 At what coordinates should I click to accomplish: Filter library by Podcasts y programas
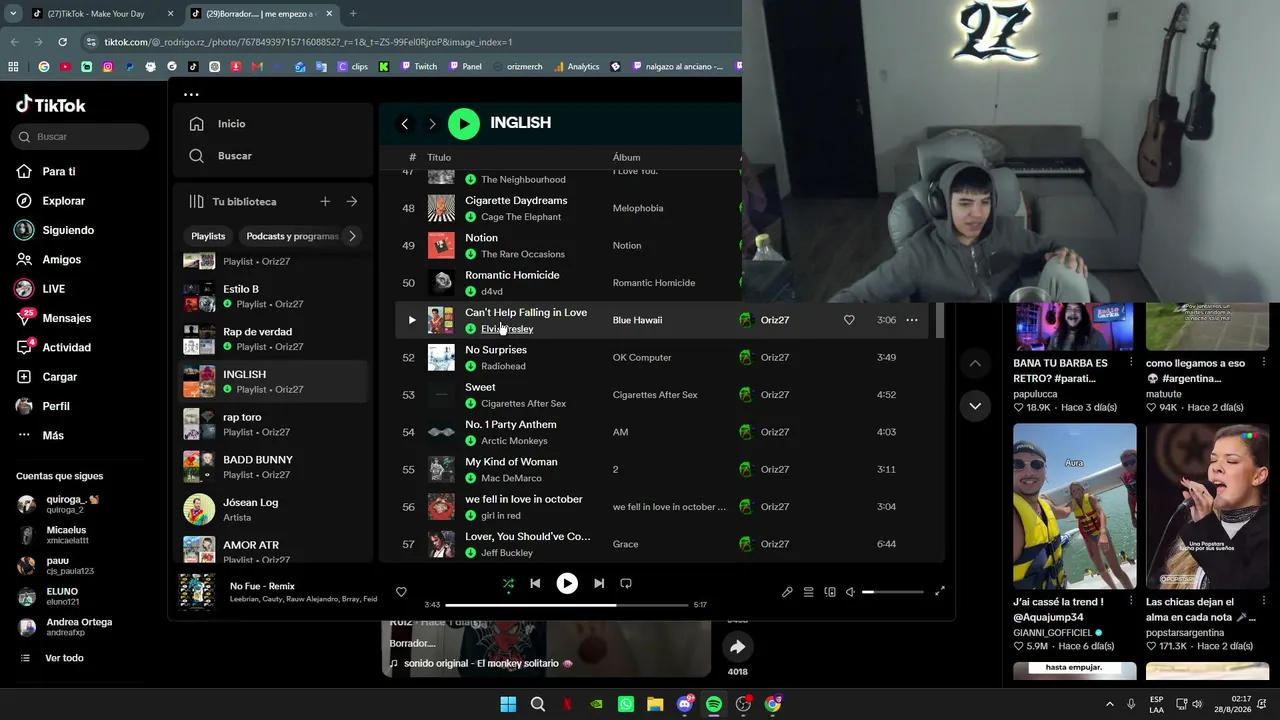coord(292,236)
